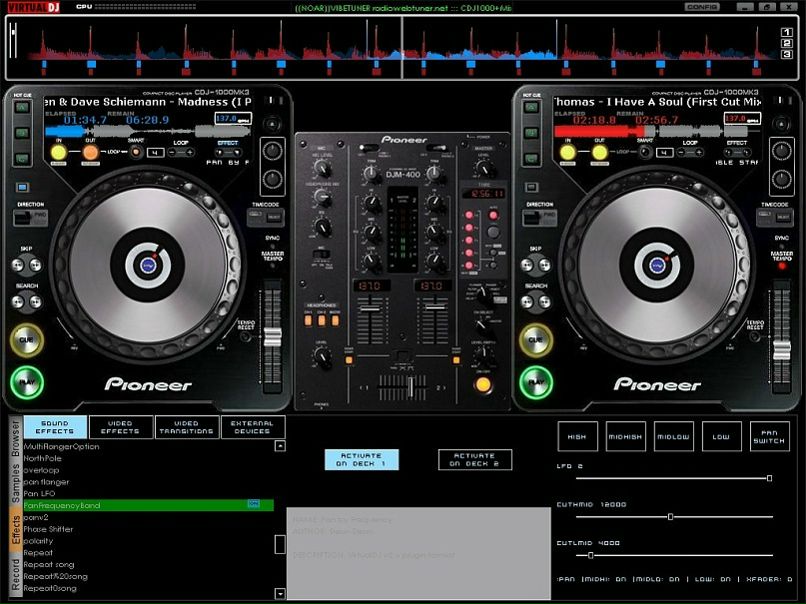
Task: Click the MIDHIGH band button
Action: 626,436
